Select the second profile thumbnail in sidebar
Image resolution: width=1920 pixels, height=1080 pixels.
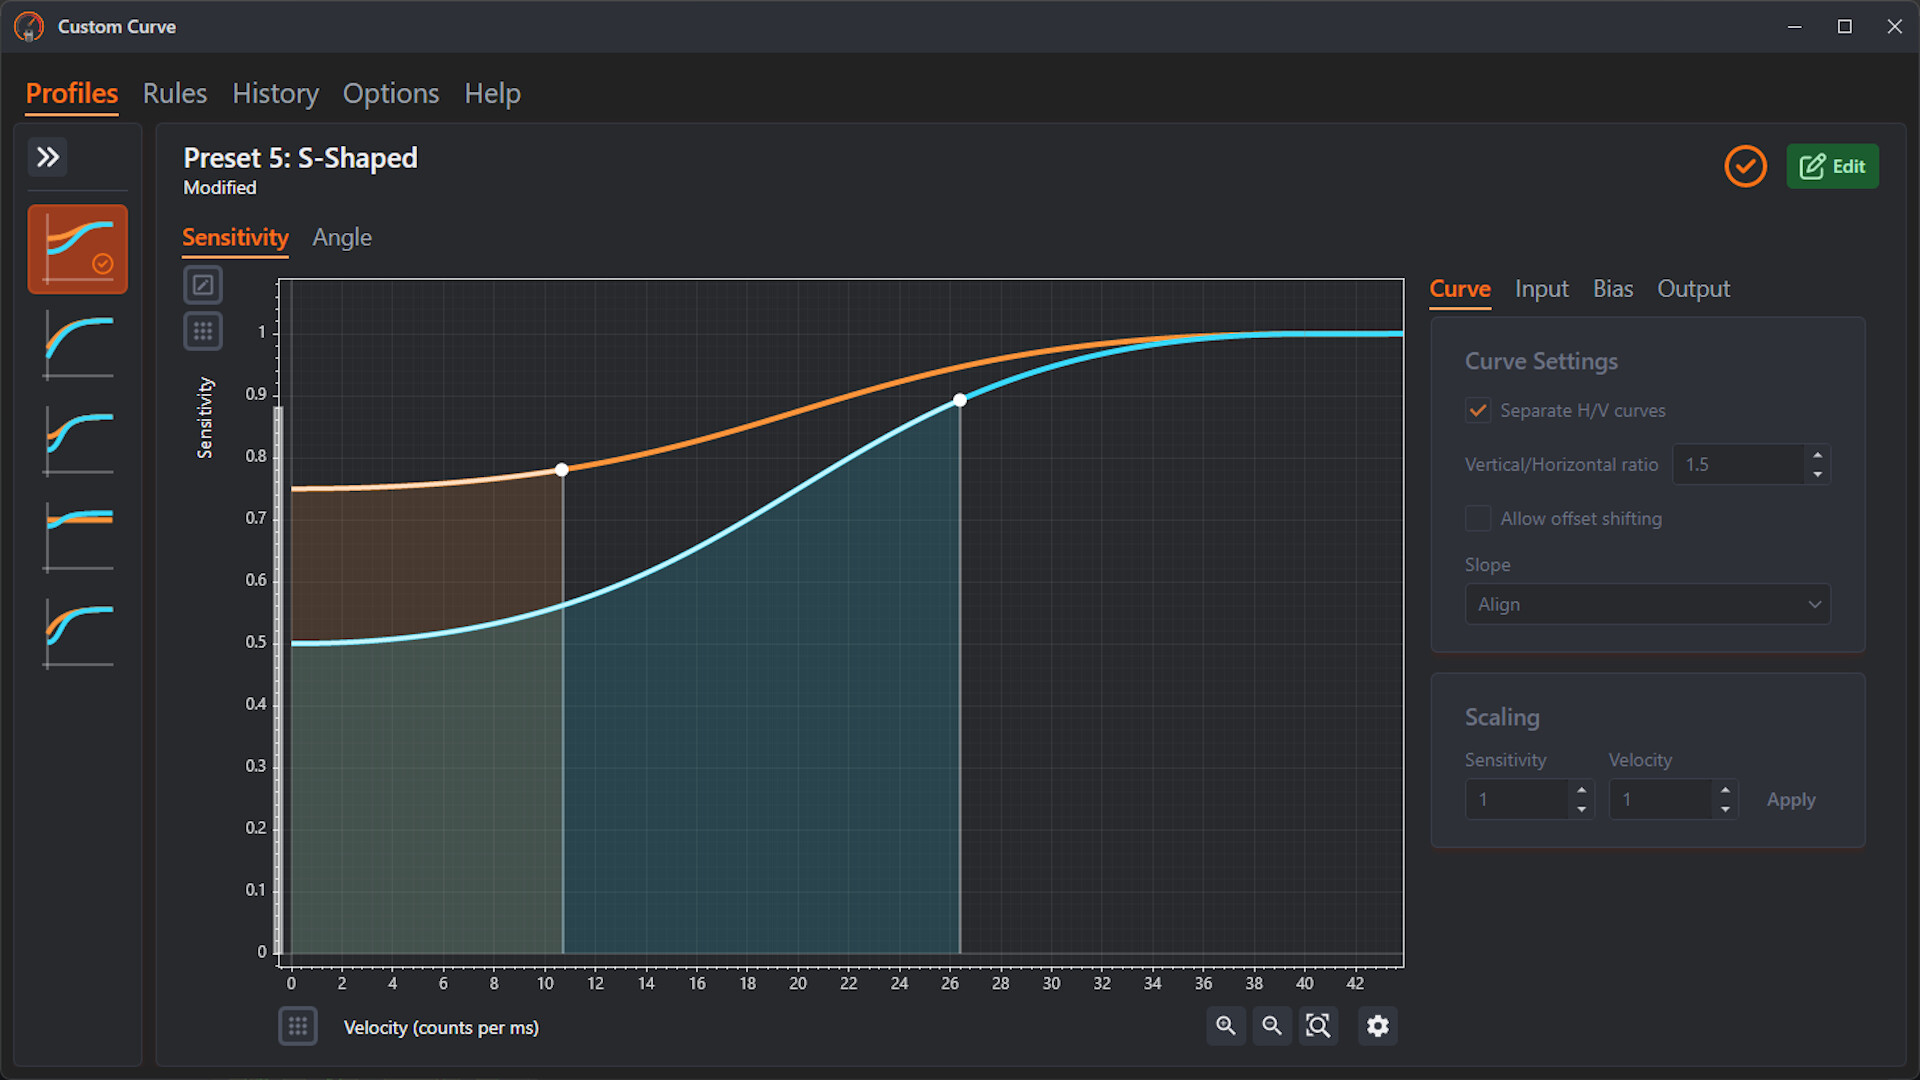(x=77, y=345)
